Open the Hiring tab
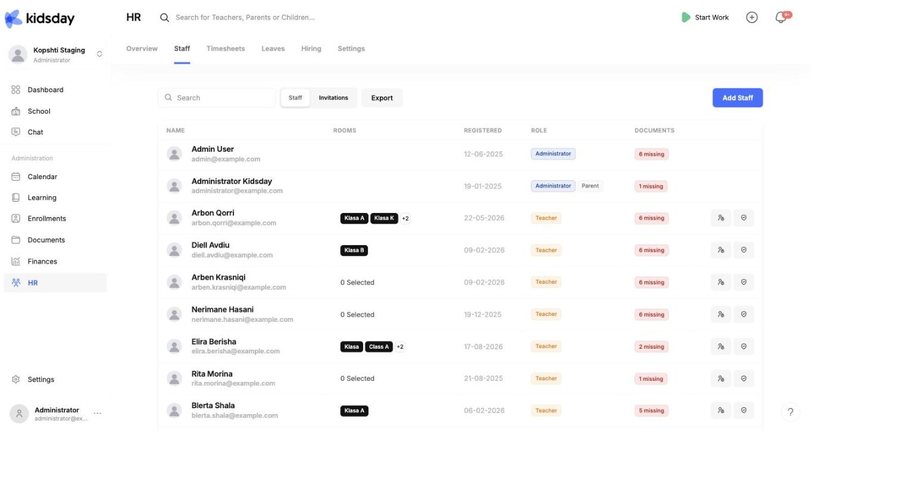Image resolution: width=900 pixels, height=479 pixels. (x=311, y=49)
